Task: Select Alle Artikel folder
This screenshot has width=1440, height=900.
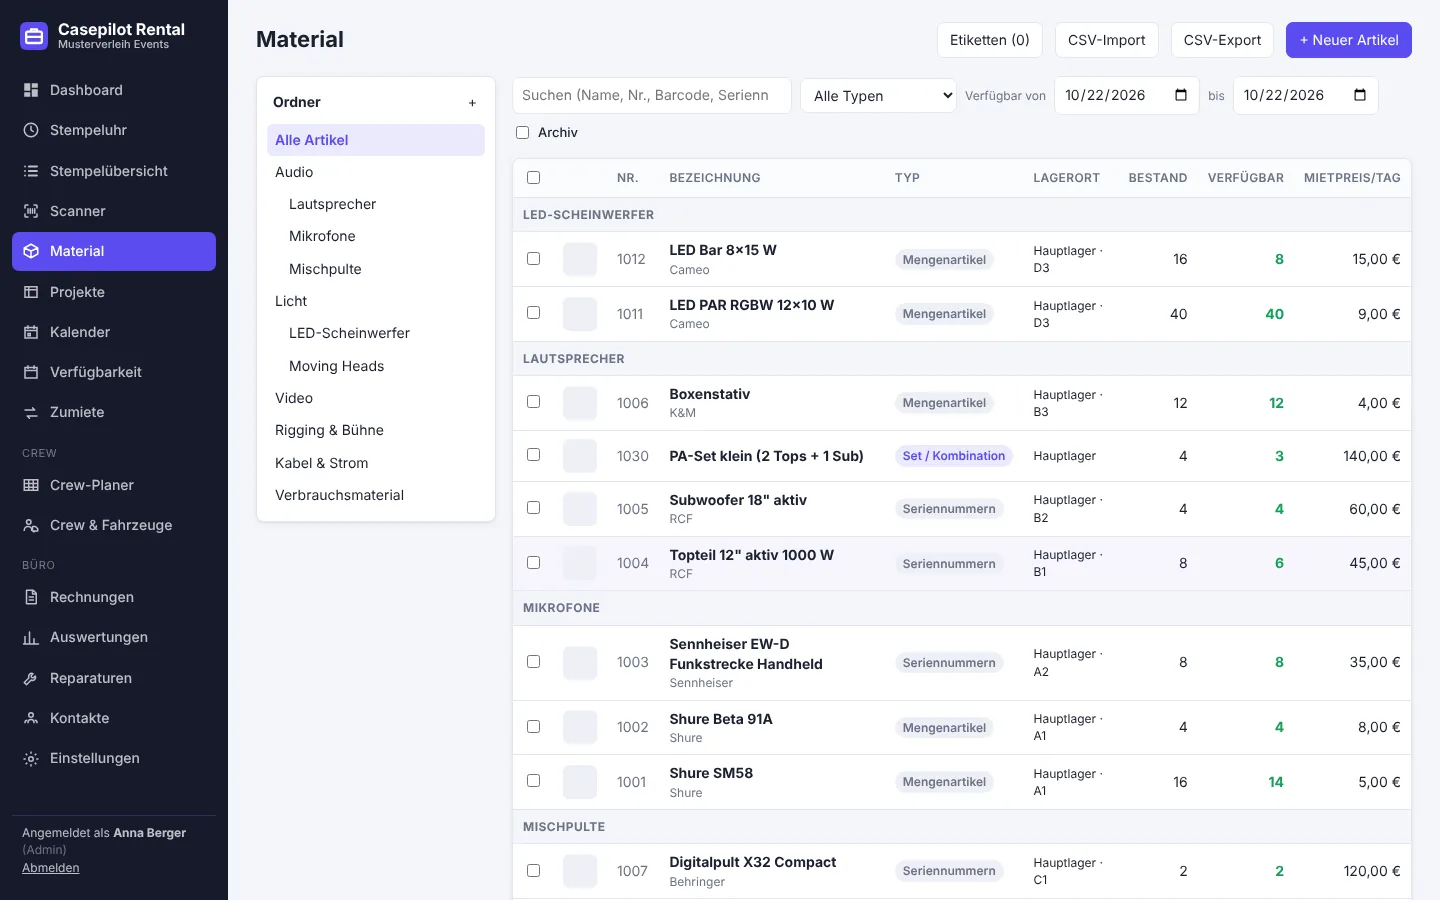Action: point(376,140)
